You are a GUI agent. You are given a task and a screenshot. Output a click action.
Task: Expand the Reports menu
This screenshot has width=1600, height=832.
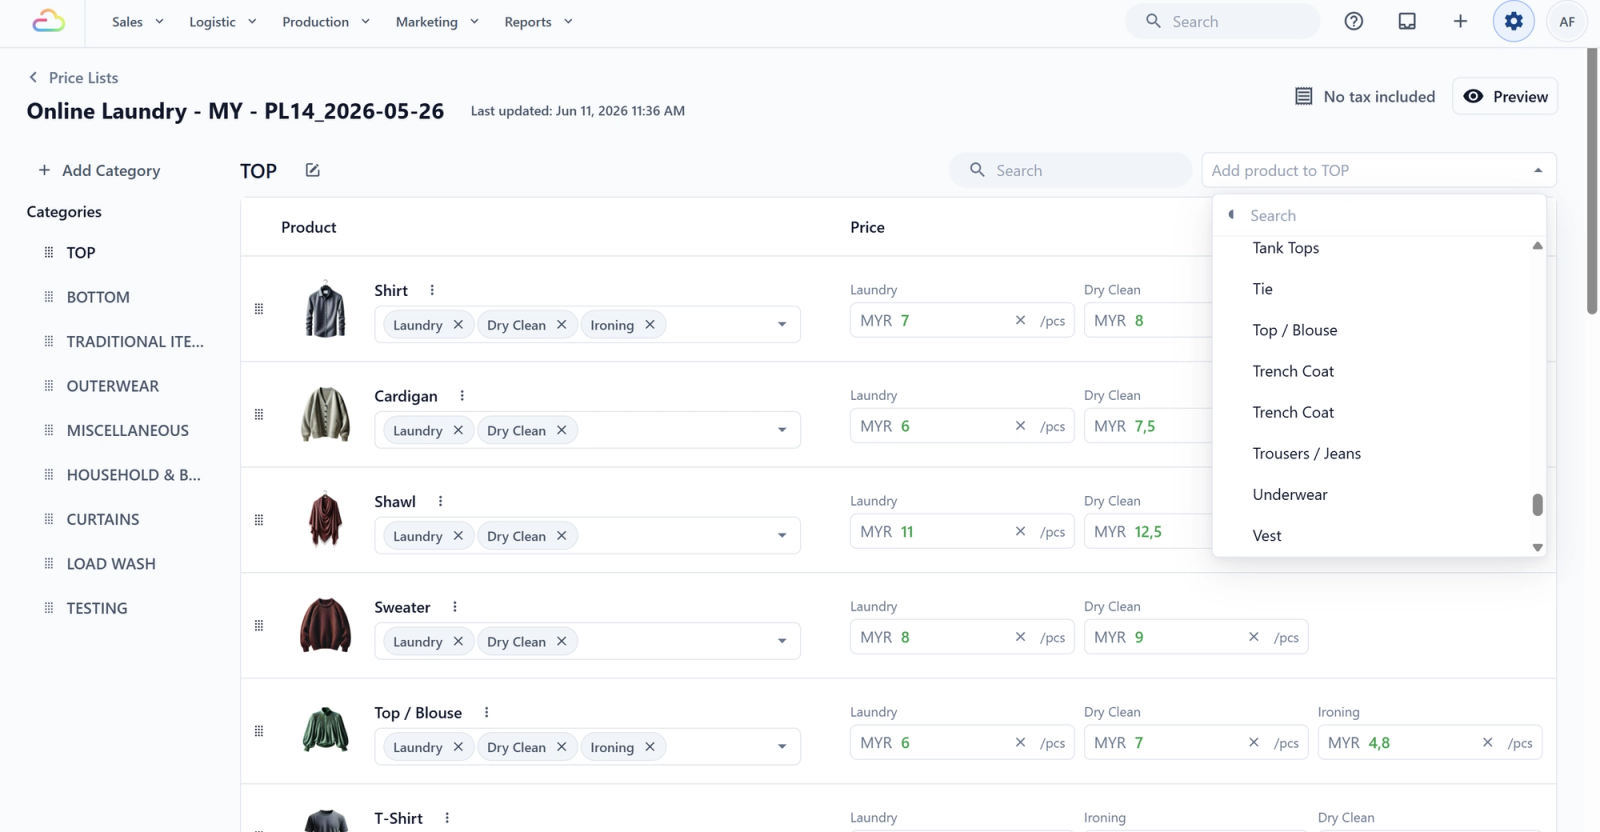(538, 21)
